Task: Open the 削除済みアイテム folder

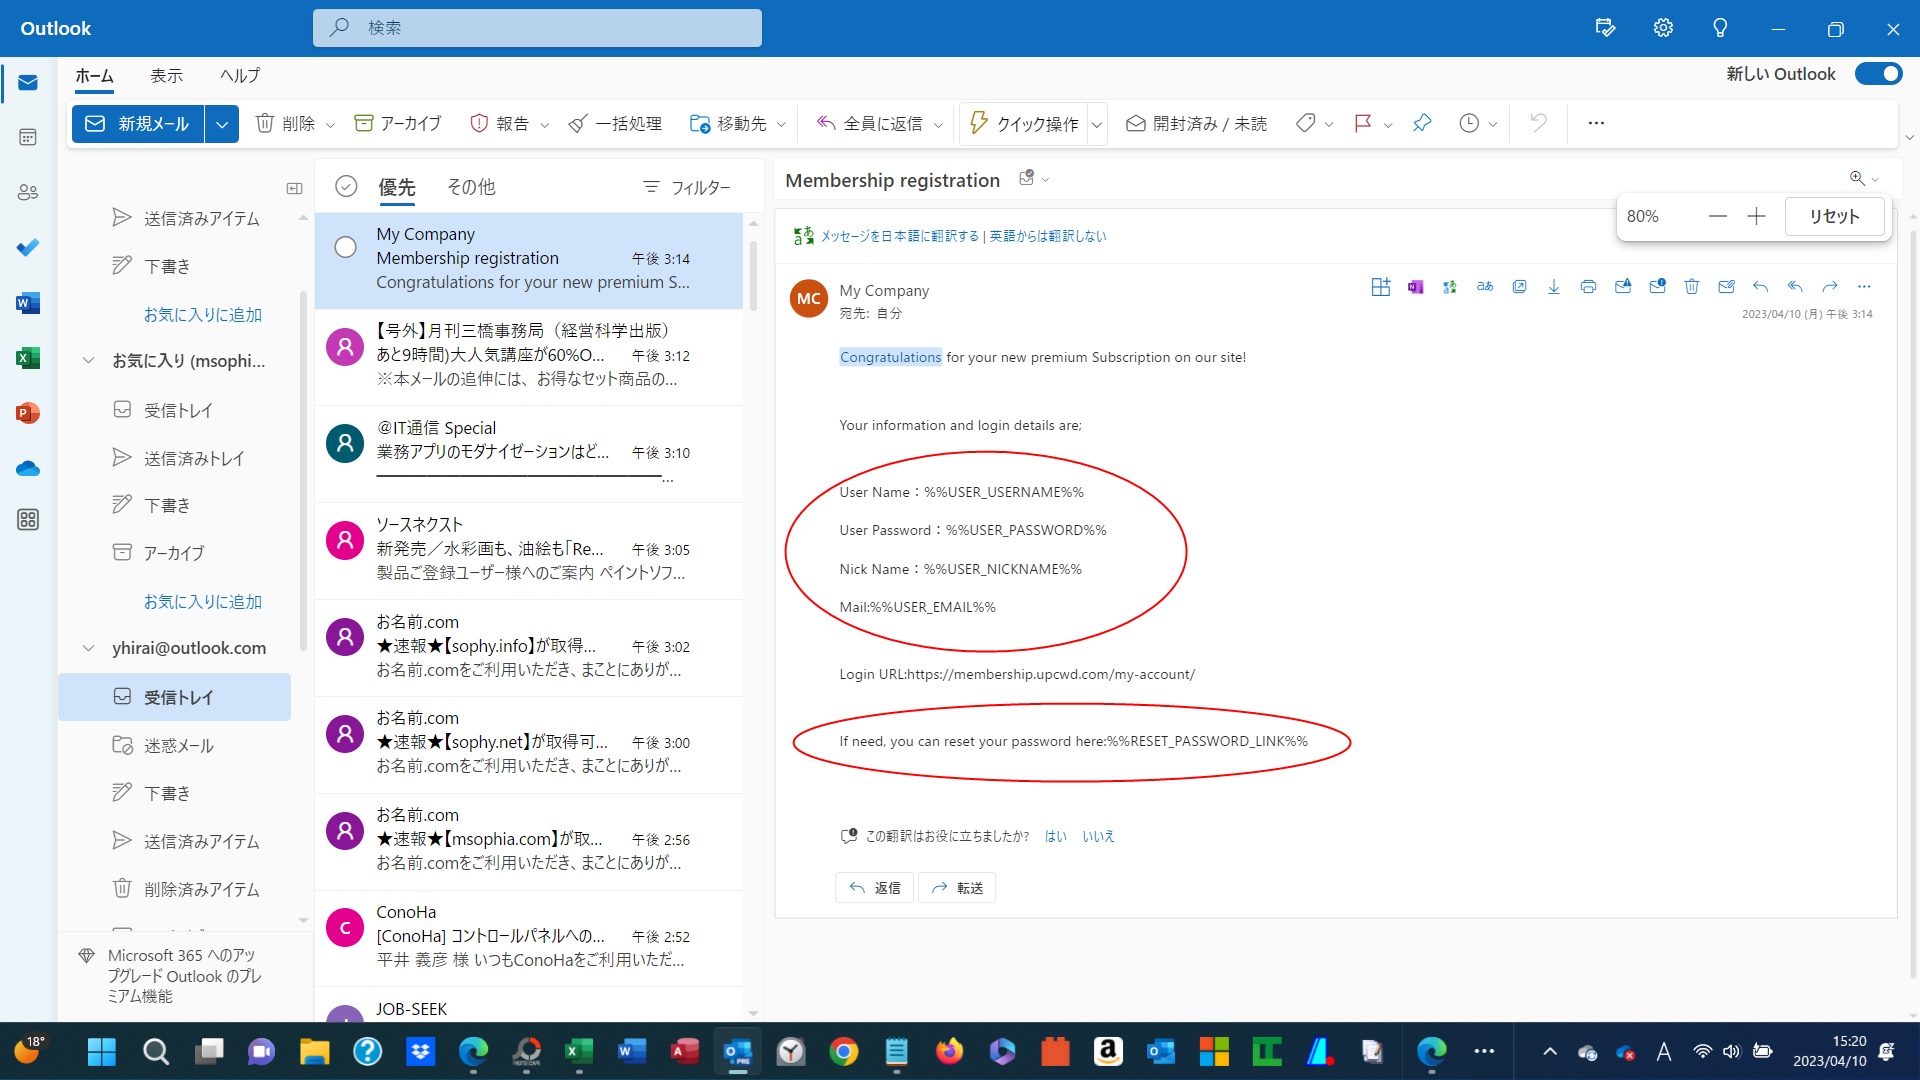Action: tap(175, 889)
